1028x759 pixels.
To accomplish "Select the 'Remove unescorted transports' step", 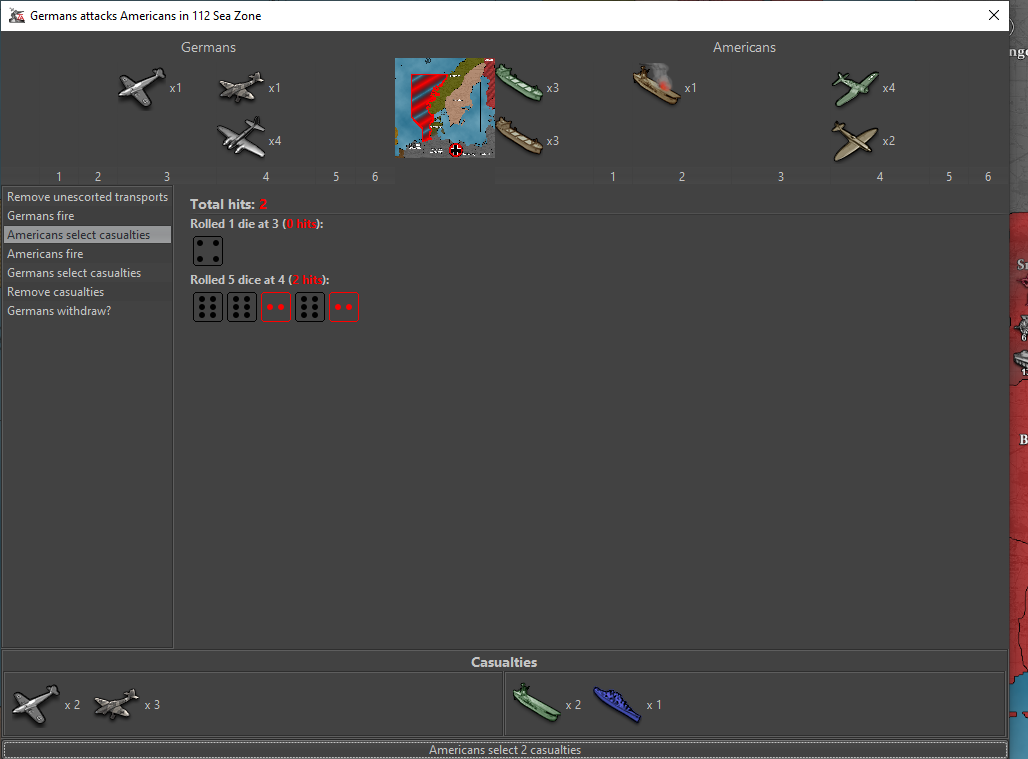I will pyautogui.click(x=87, y=197).
